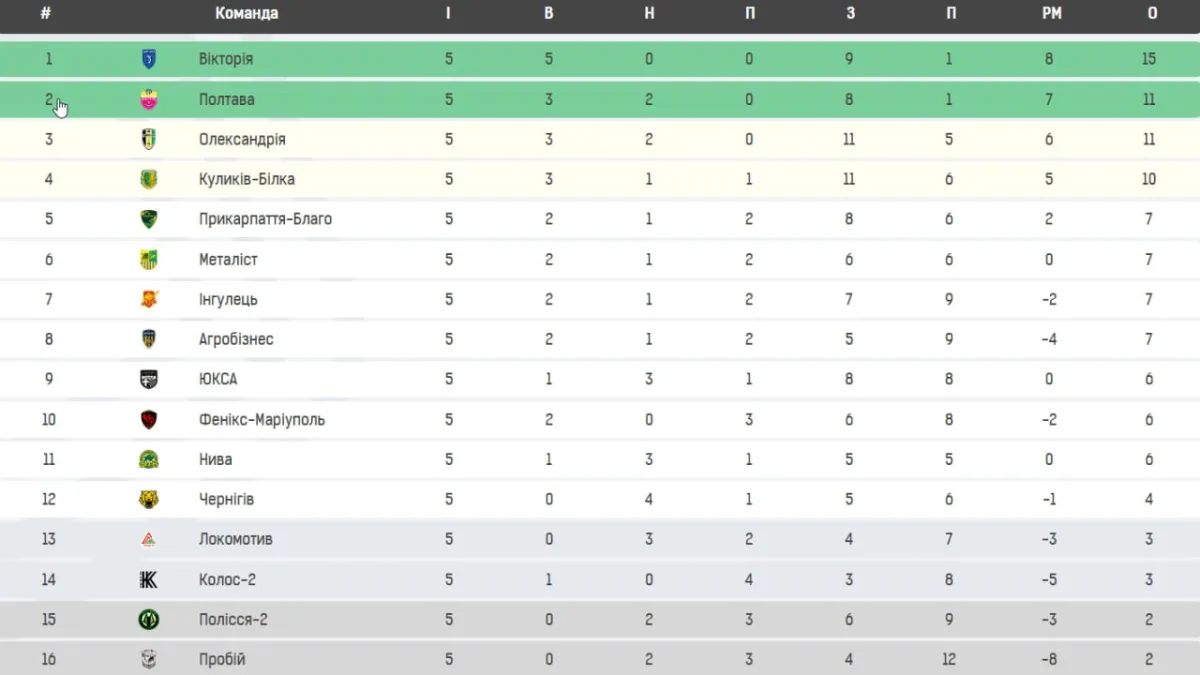Click the Полісся-2 team name
This screenshot has height=675, width=1200.
pyautogui.click(x=233, y=619)
